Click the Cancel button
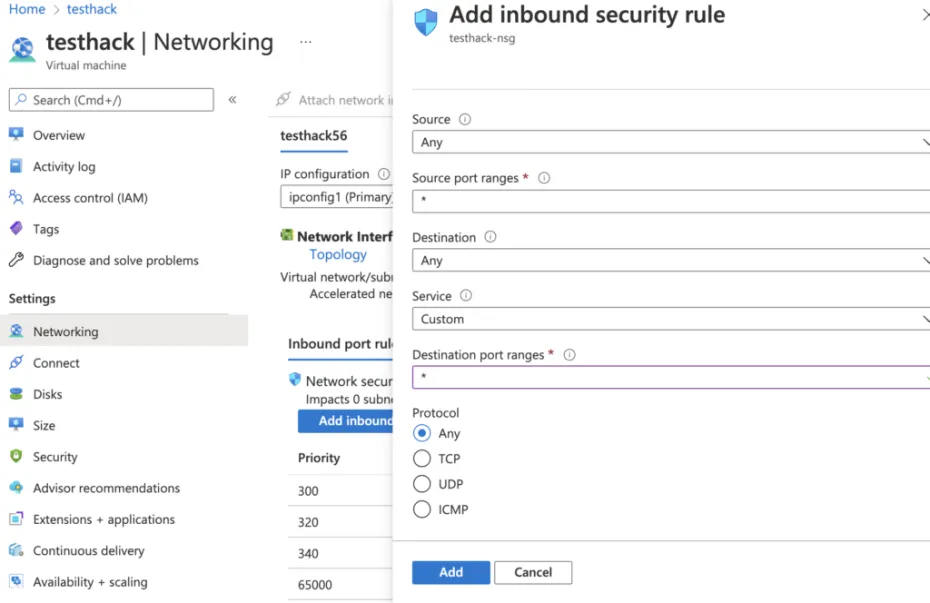The height and width of the screenshot is (603, 930). (x=533, y=572)
